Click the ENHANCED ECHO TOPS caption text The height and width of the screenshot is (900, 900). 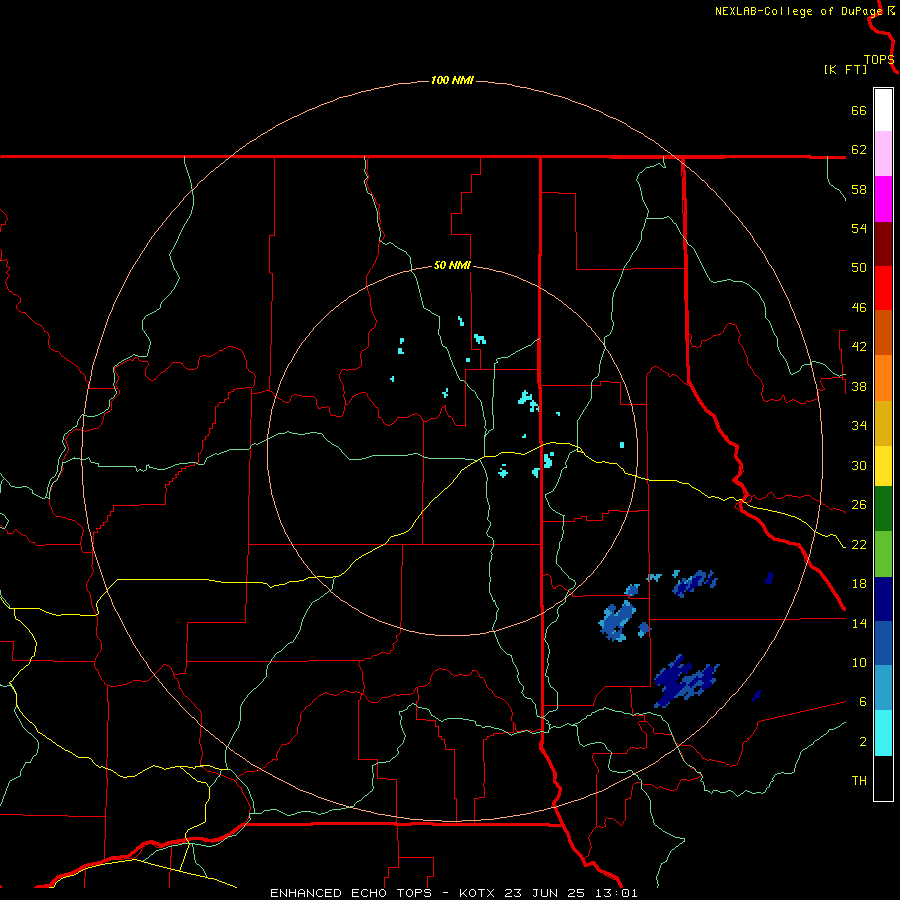pos(351,893)
